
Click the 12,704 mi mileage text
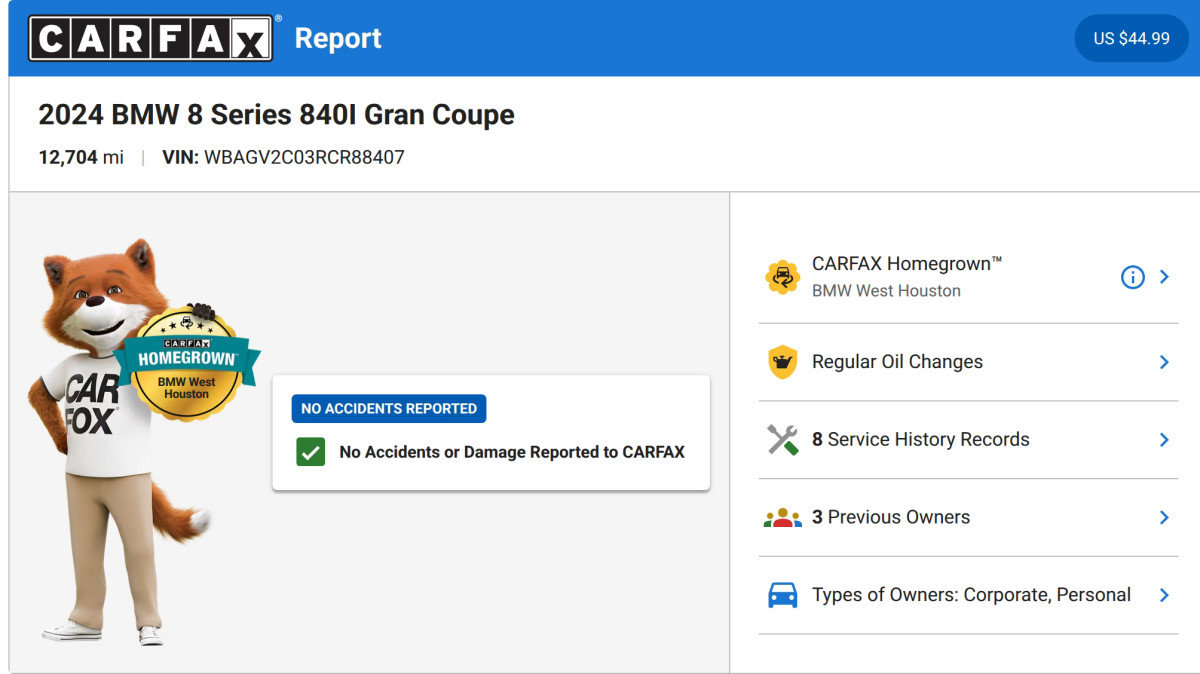[x=81, y=157]
